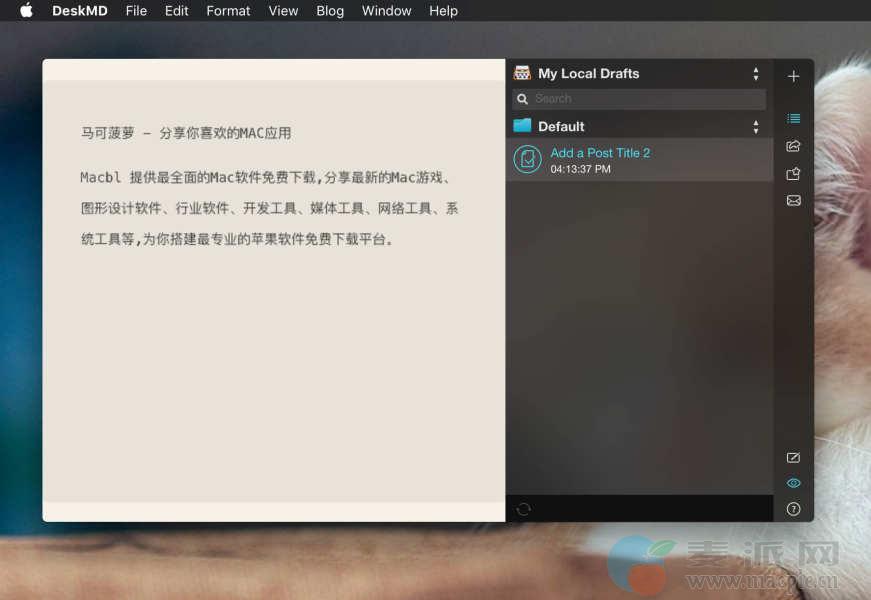Click the plus icon to add new post

coord(793,76)
